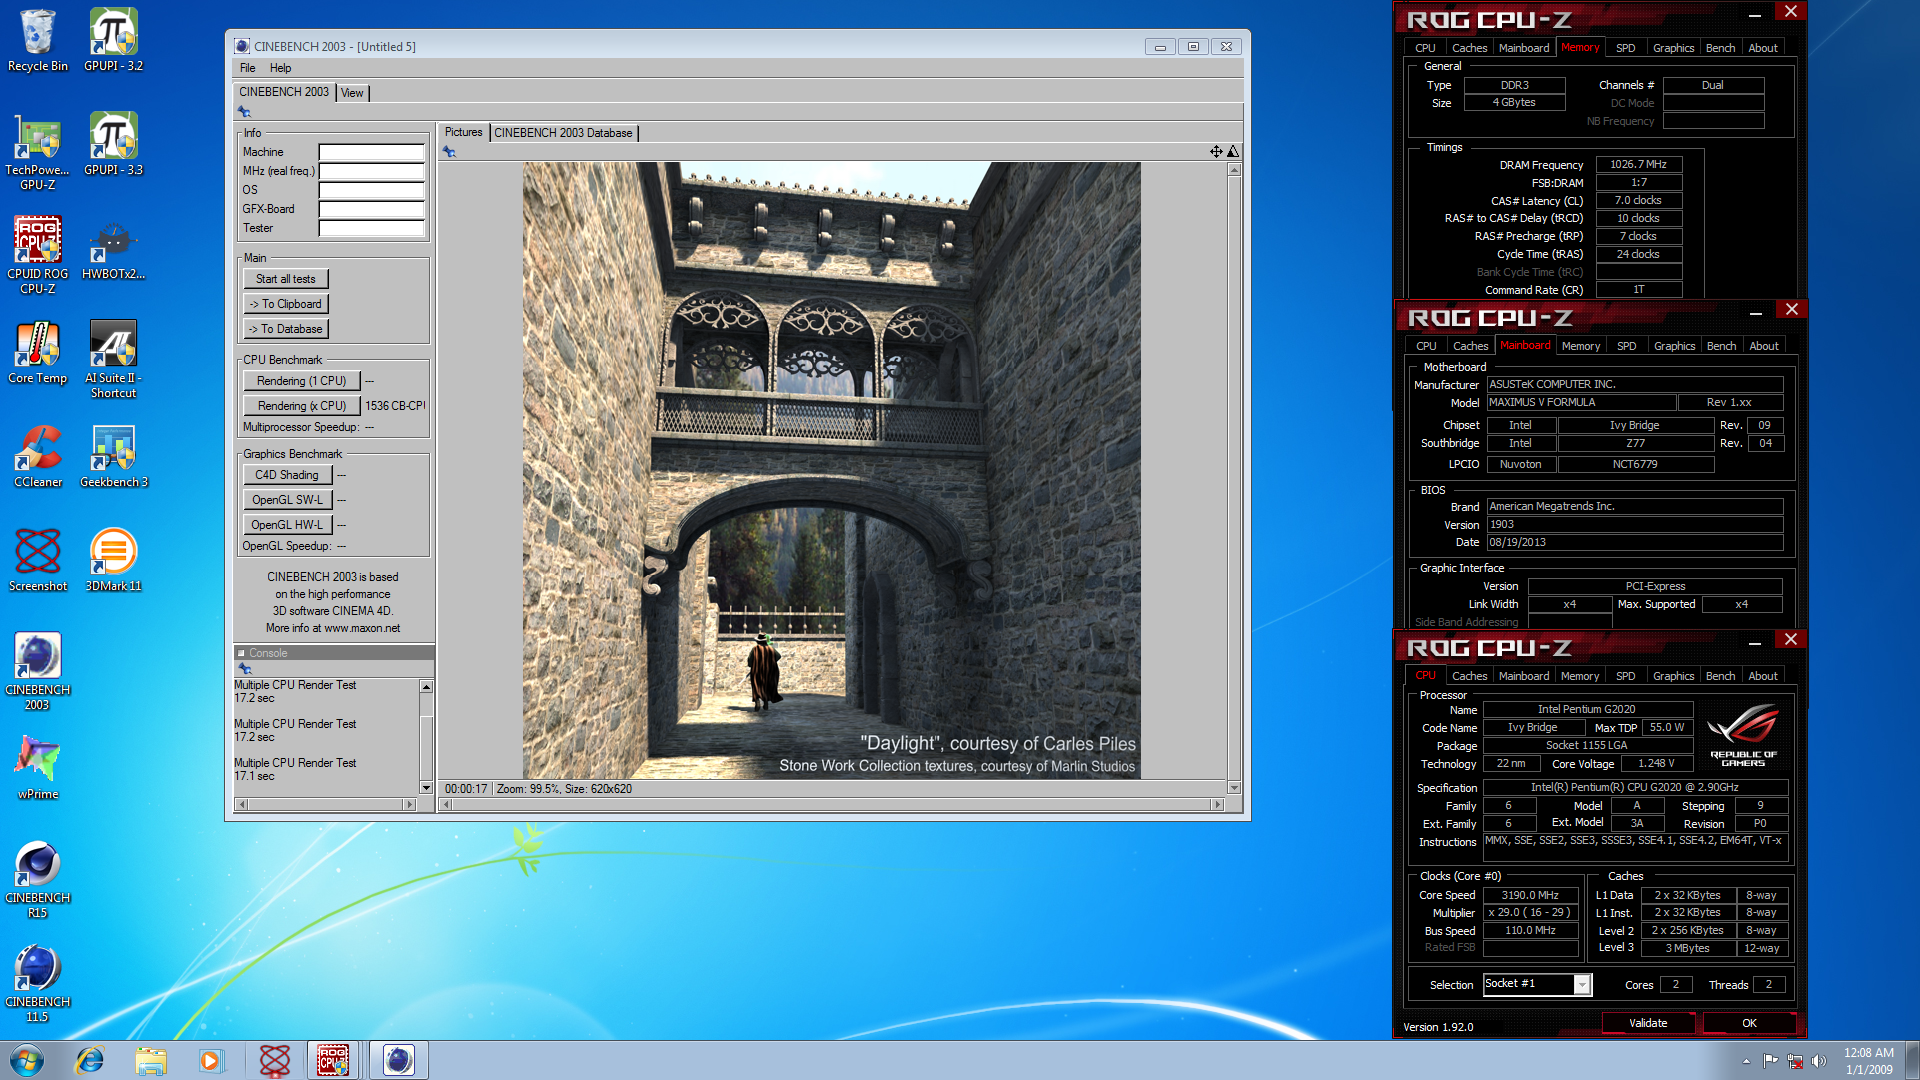Click into the OS input field
This screenshot has height=1080, width=1920.
click(x=371, y=191)
